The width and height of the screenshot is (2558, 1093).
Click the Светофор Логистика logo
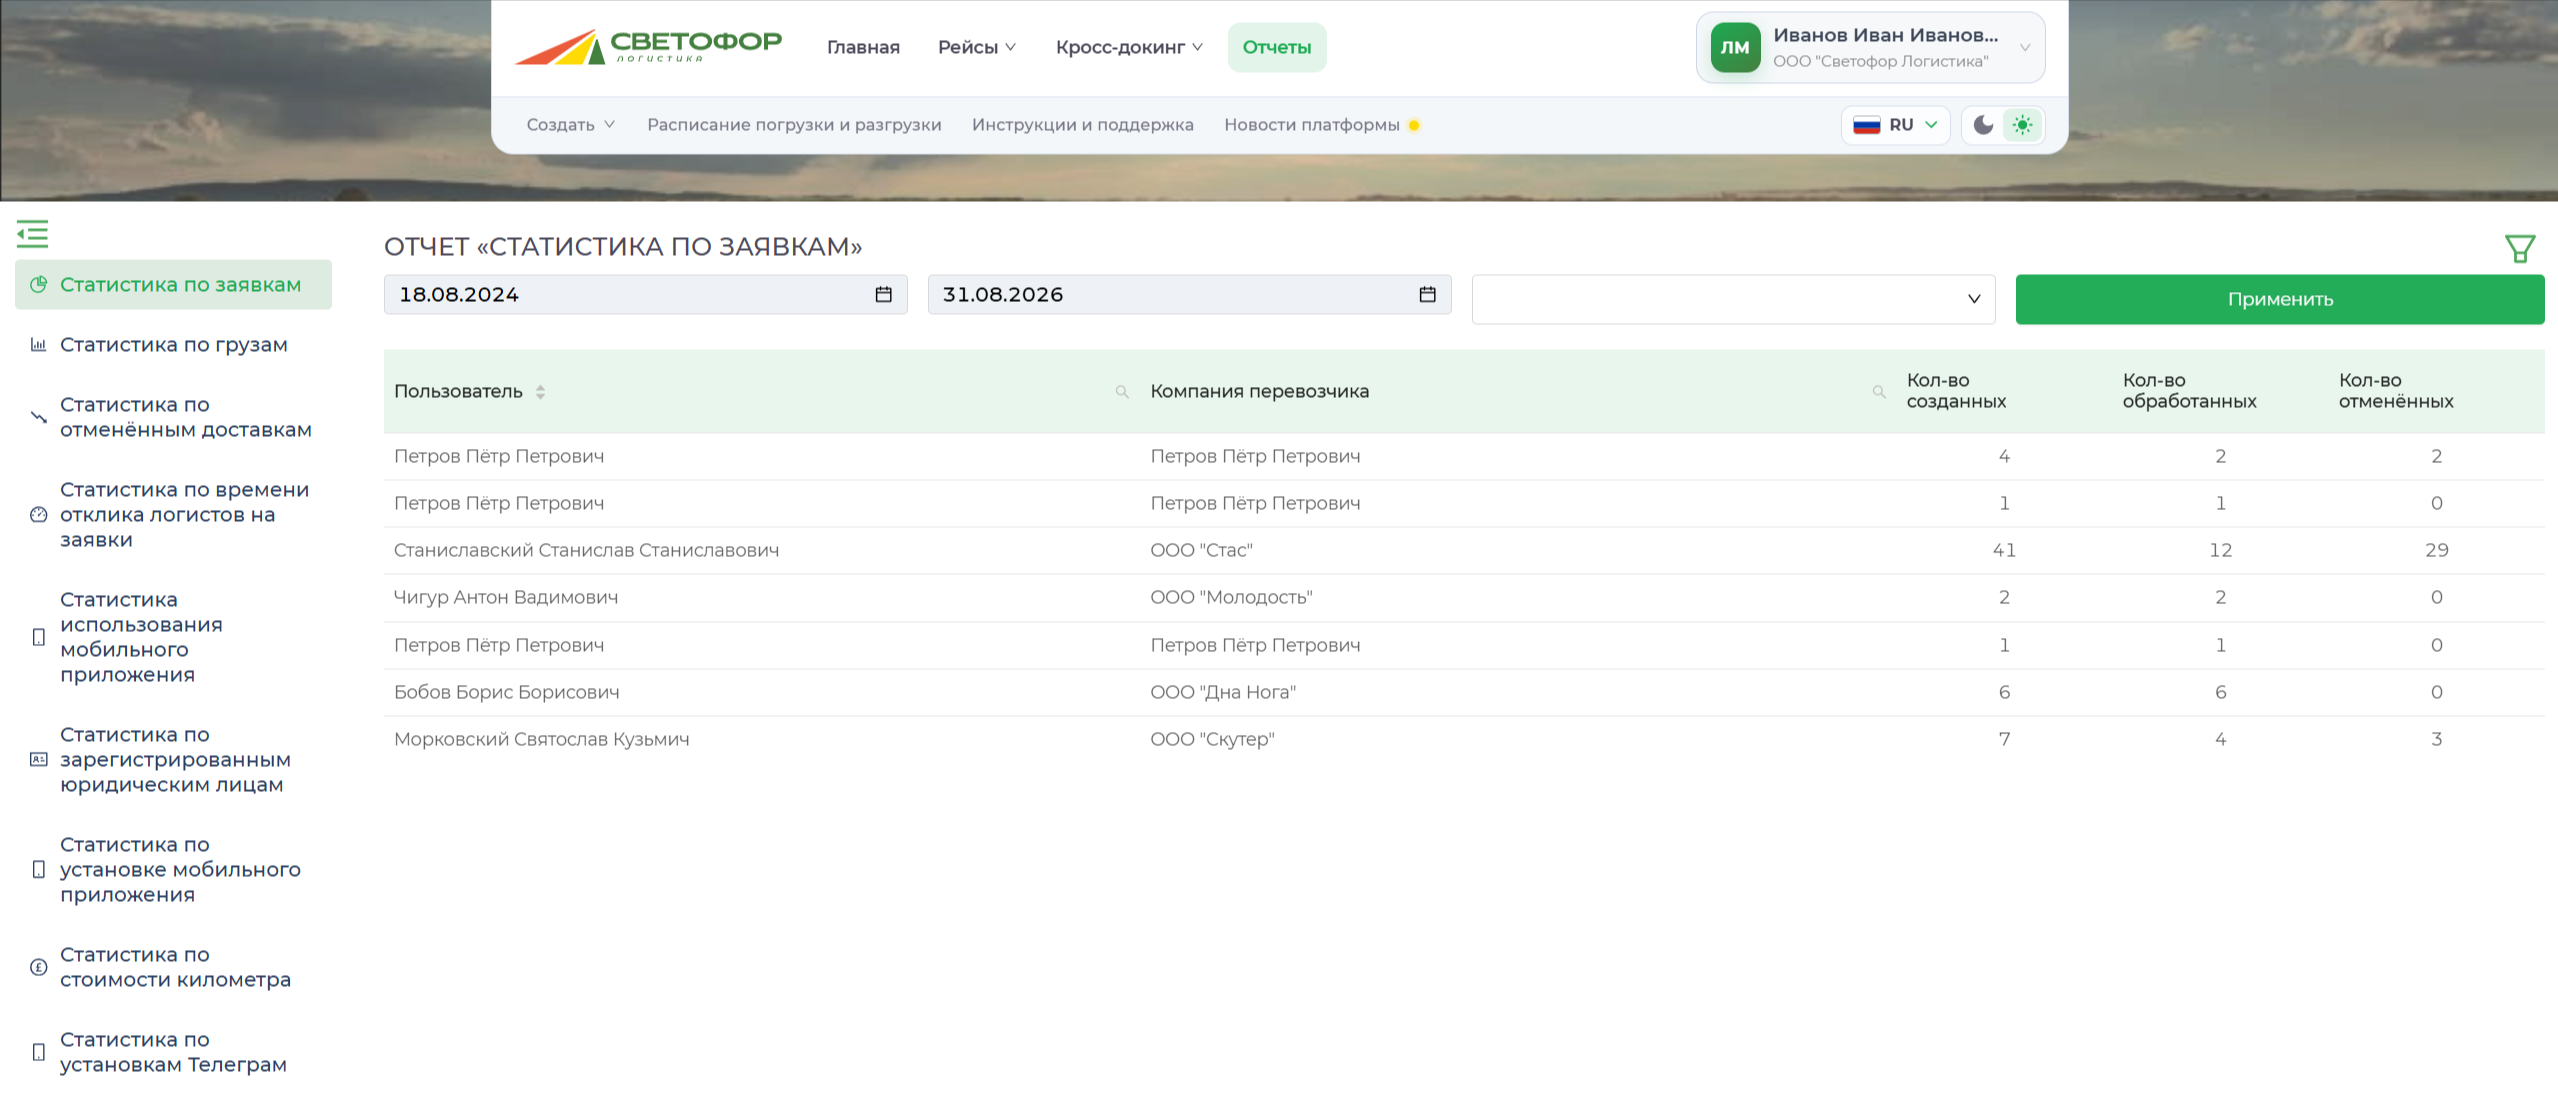point(648,47)
